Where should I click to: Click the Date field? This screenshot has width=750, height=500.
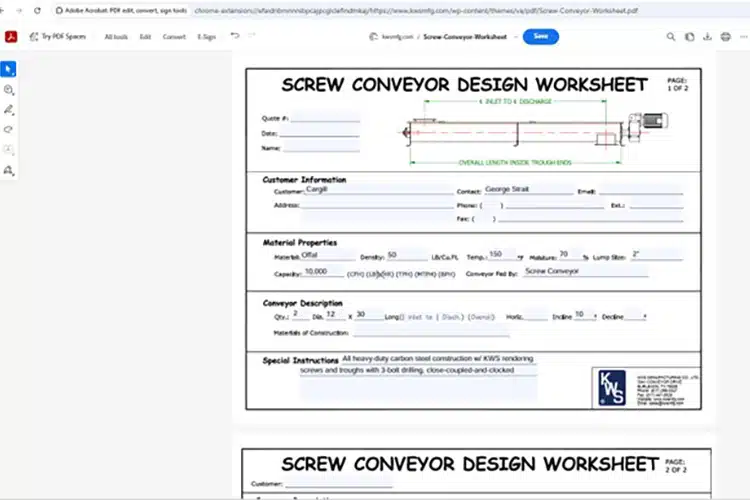click(x=319, y=133)
